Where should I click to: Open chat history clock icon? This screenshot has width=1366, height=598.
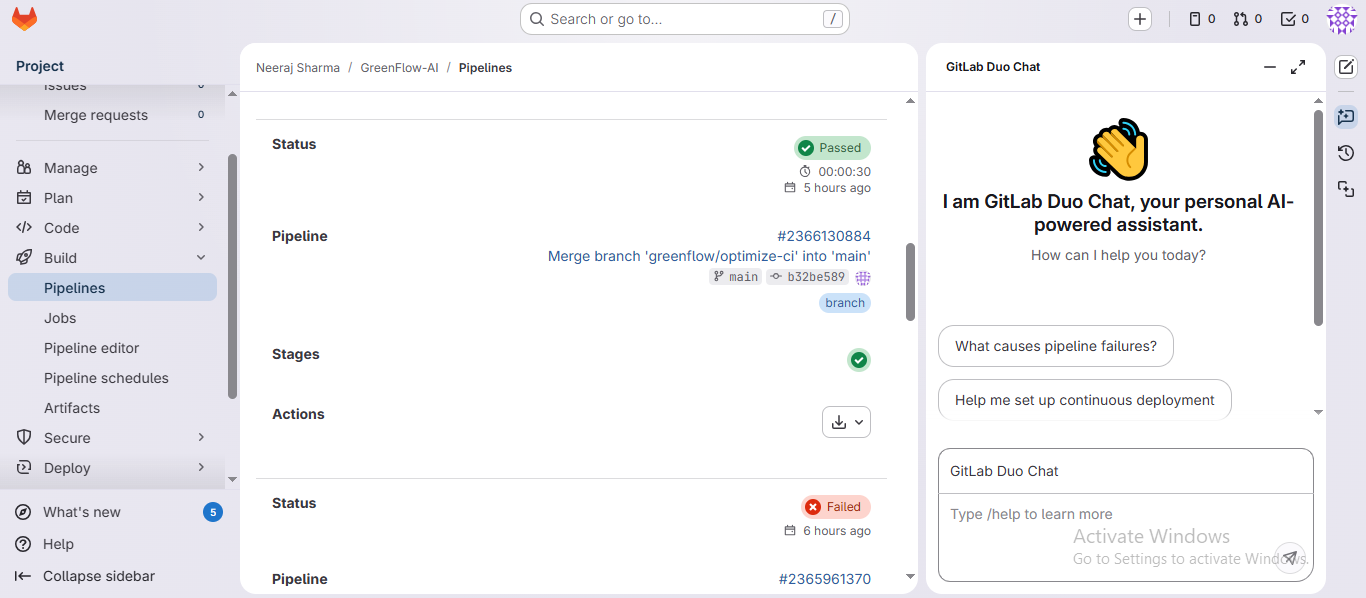click(x=1346, y=153)
